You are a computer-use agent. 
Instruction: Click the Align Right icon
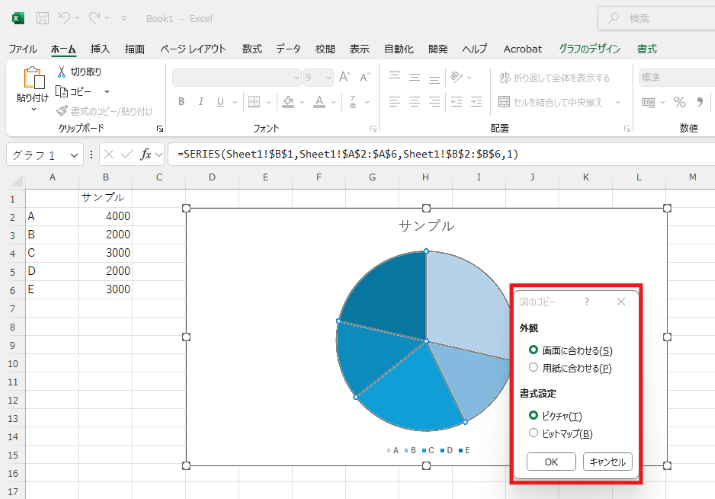click(435, 102)
